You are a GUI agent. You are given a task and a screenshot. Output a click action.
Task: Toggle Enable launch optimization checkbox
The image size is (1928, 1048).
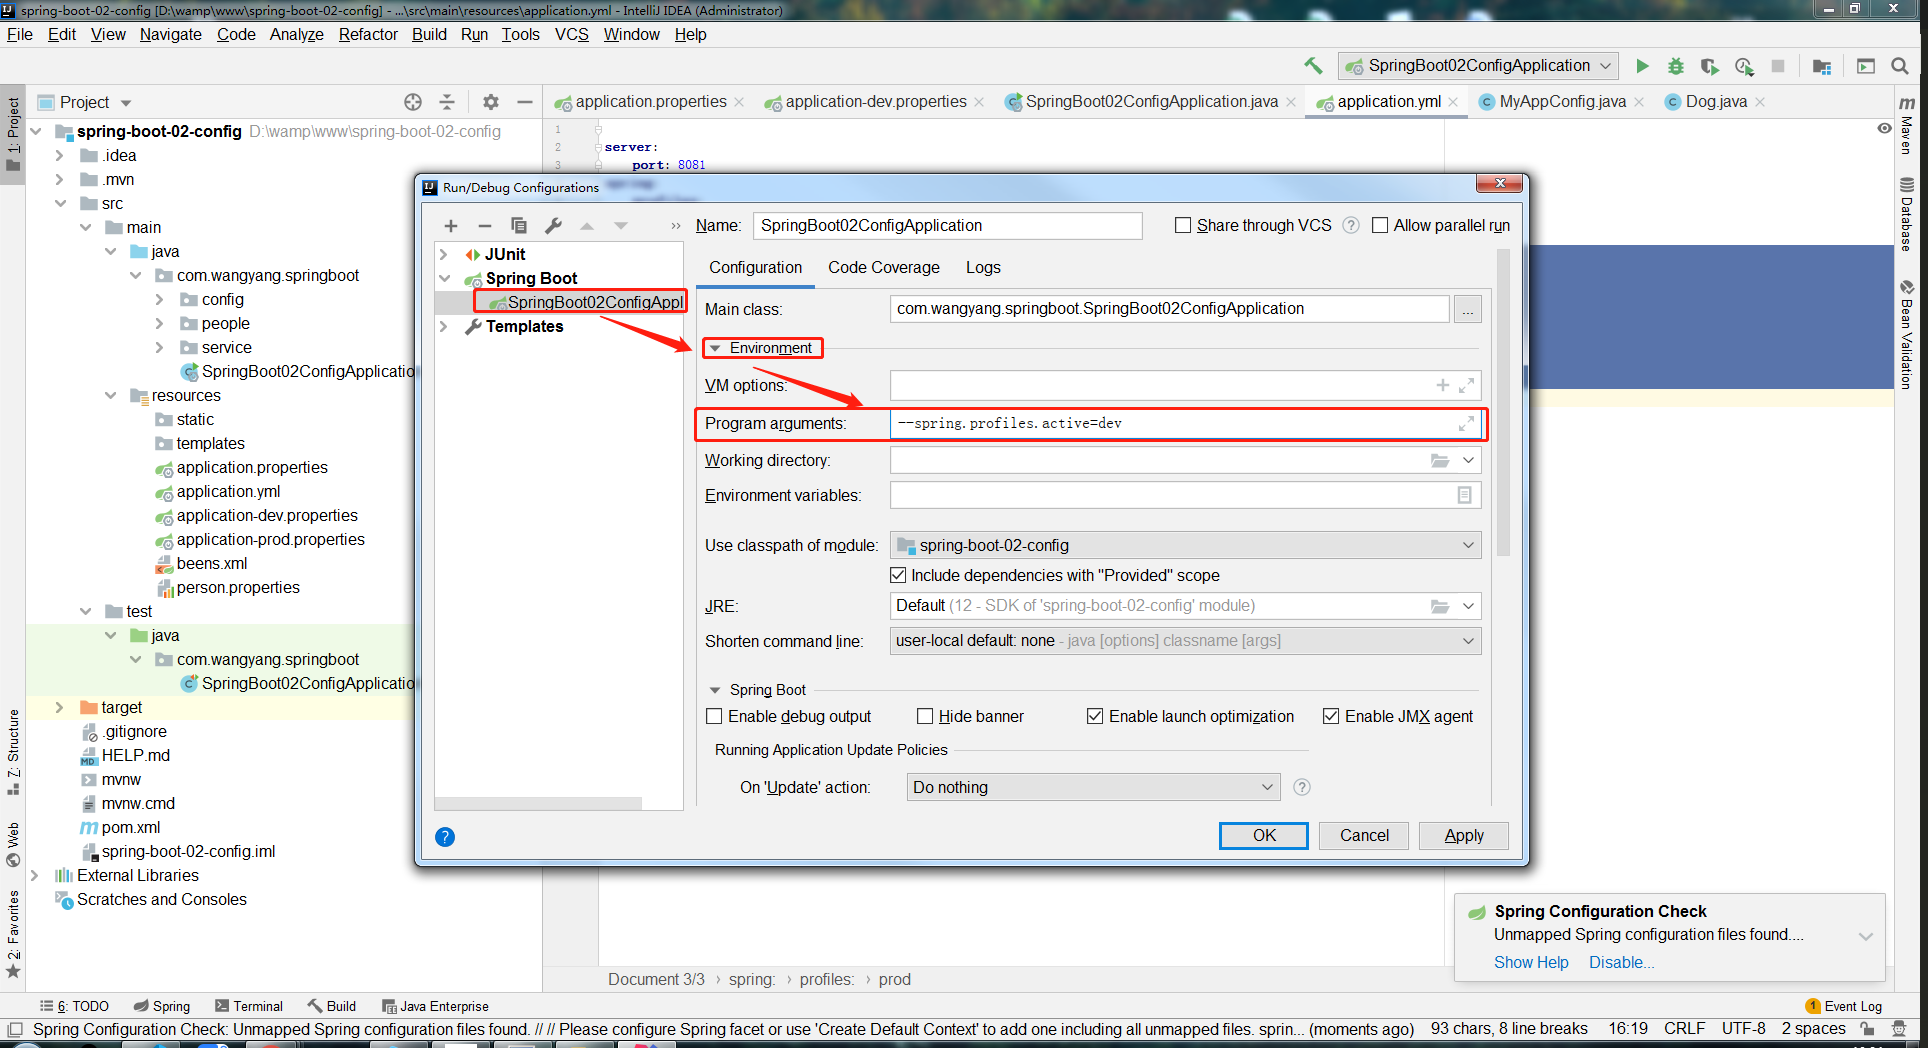pos(1095,717)
